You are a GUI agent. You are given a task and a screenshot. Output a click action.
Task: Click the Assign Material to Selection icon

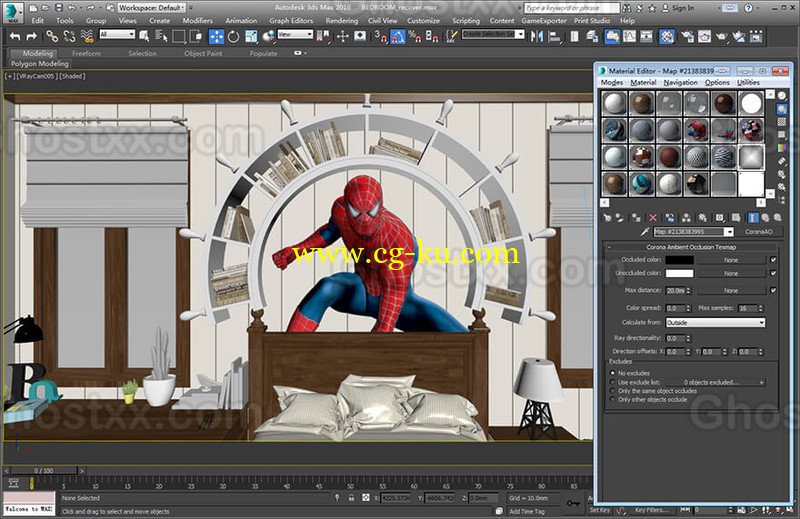(636, 218)
